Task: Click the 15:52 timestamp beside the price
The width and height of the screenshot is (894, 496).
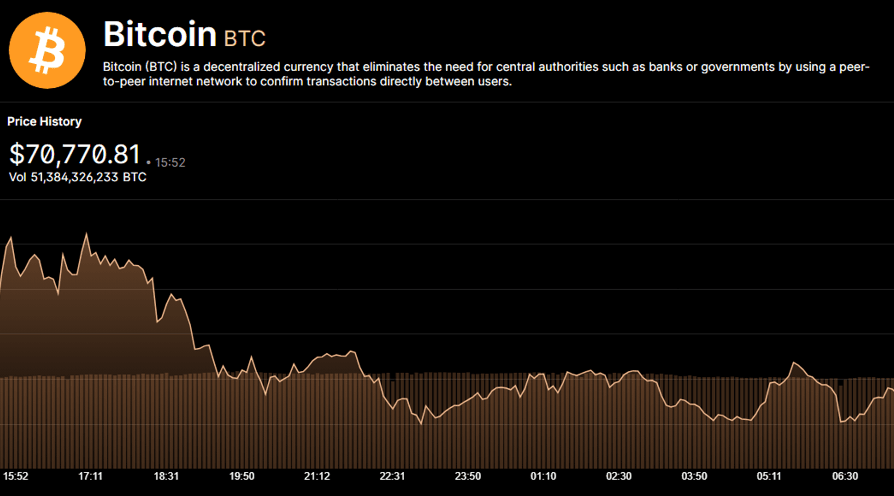Action: pos(170,162)
